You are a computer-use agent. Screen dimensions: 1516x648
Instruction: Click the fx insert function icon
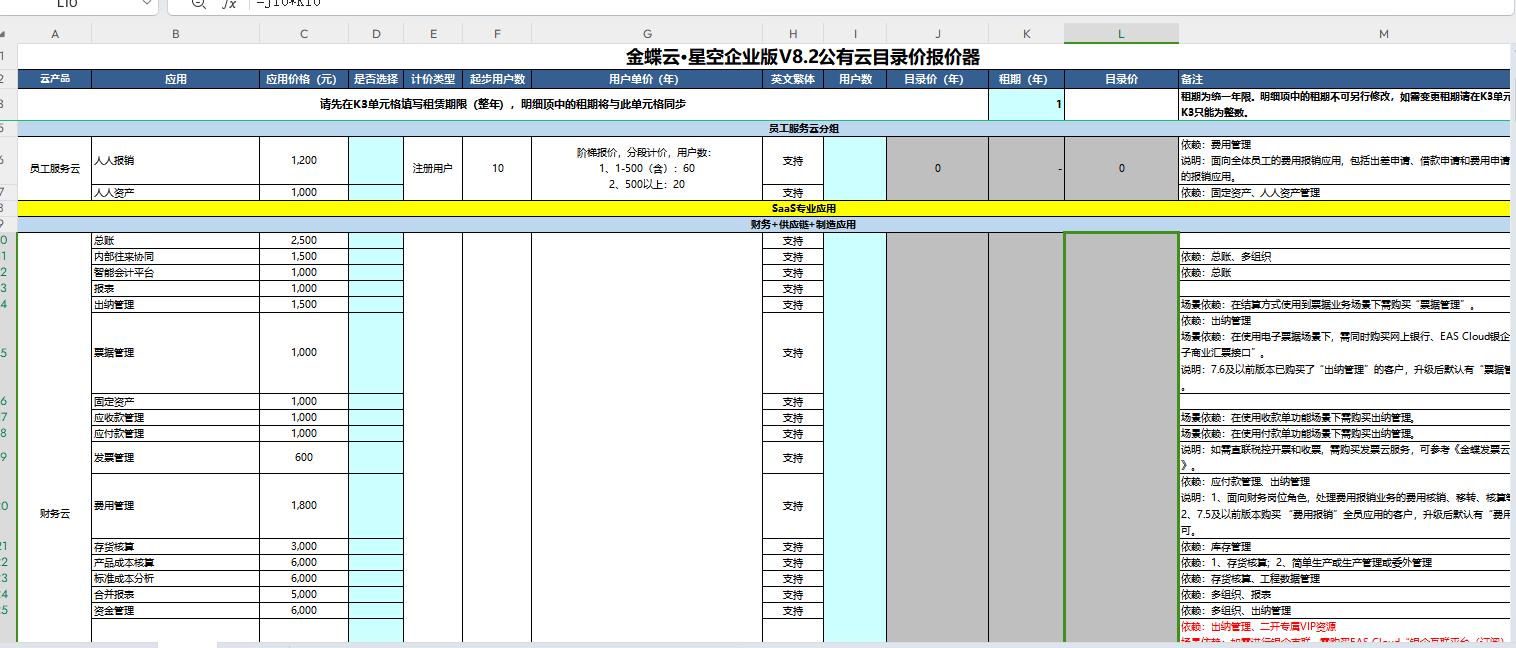(229, 4)
